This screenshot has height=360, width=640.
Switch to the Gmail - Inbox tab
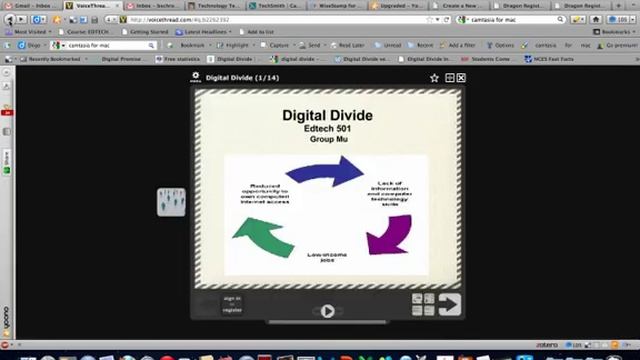pos(32,6)
